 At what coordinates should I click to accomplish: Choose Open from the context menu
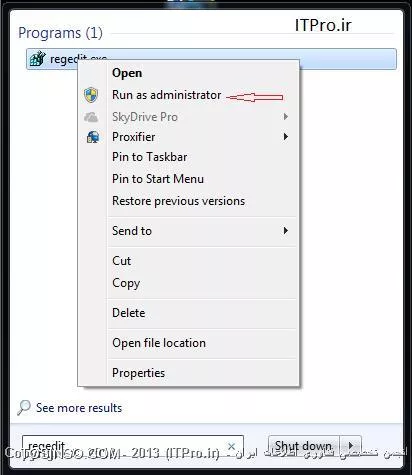pyautogui.click(x=127, y=73)
